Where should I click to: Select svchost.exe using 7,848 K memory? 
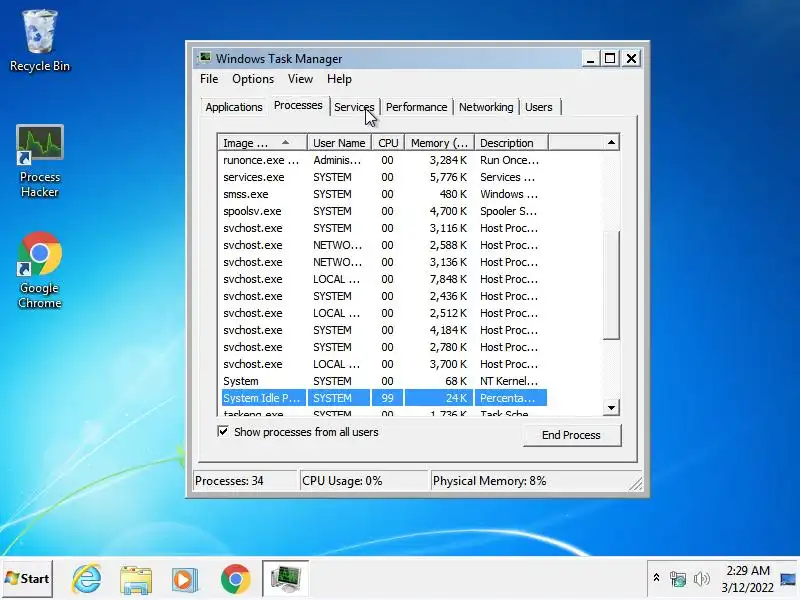click(x=384, y=279)
